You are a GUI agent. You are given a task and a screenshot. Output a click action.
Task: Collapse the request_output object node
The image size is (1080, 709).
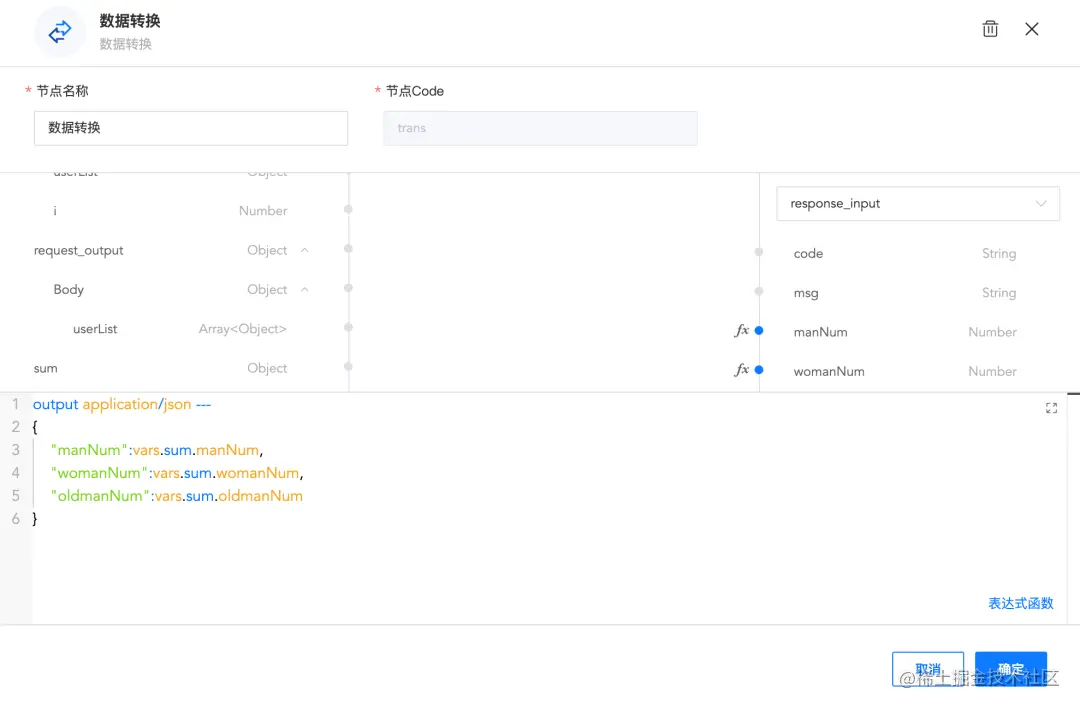coord(304,250)
